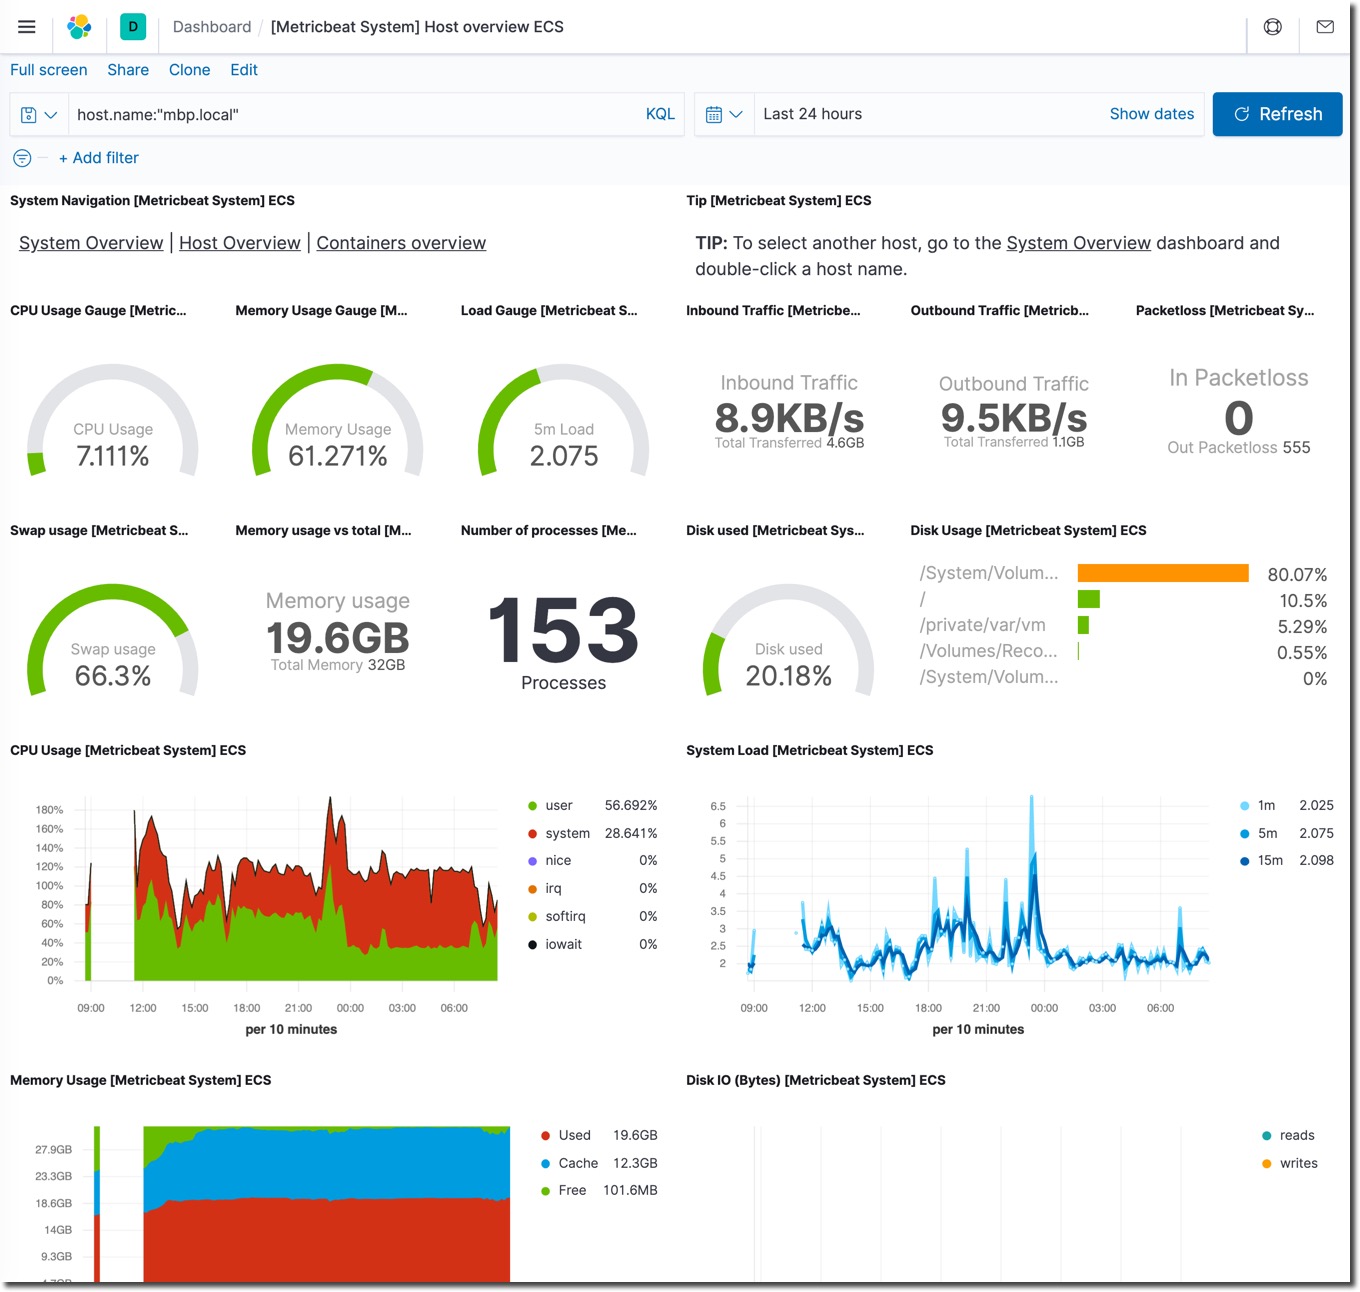Open saved query menu icon
This screenshot has width=1360, height=1292.
pyautogui.click(x=39, y=115)
